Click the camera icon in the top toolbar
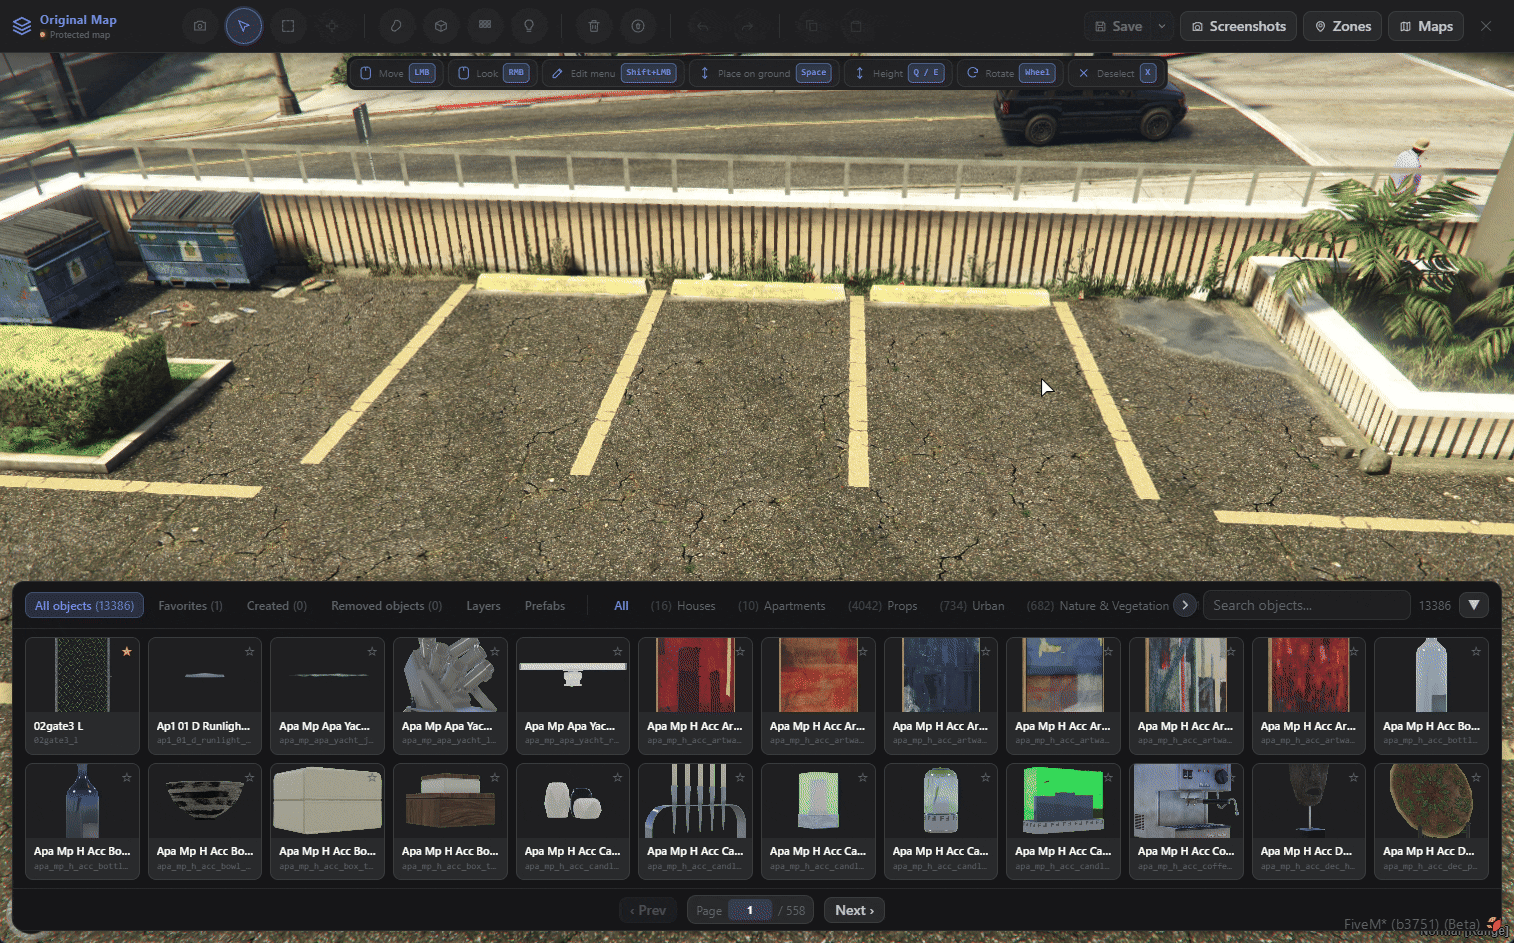 click(200, 26)
